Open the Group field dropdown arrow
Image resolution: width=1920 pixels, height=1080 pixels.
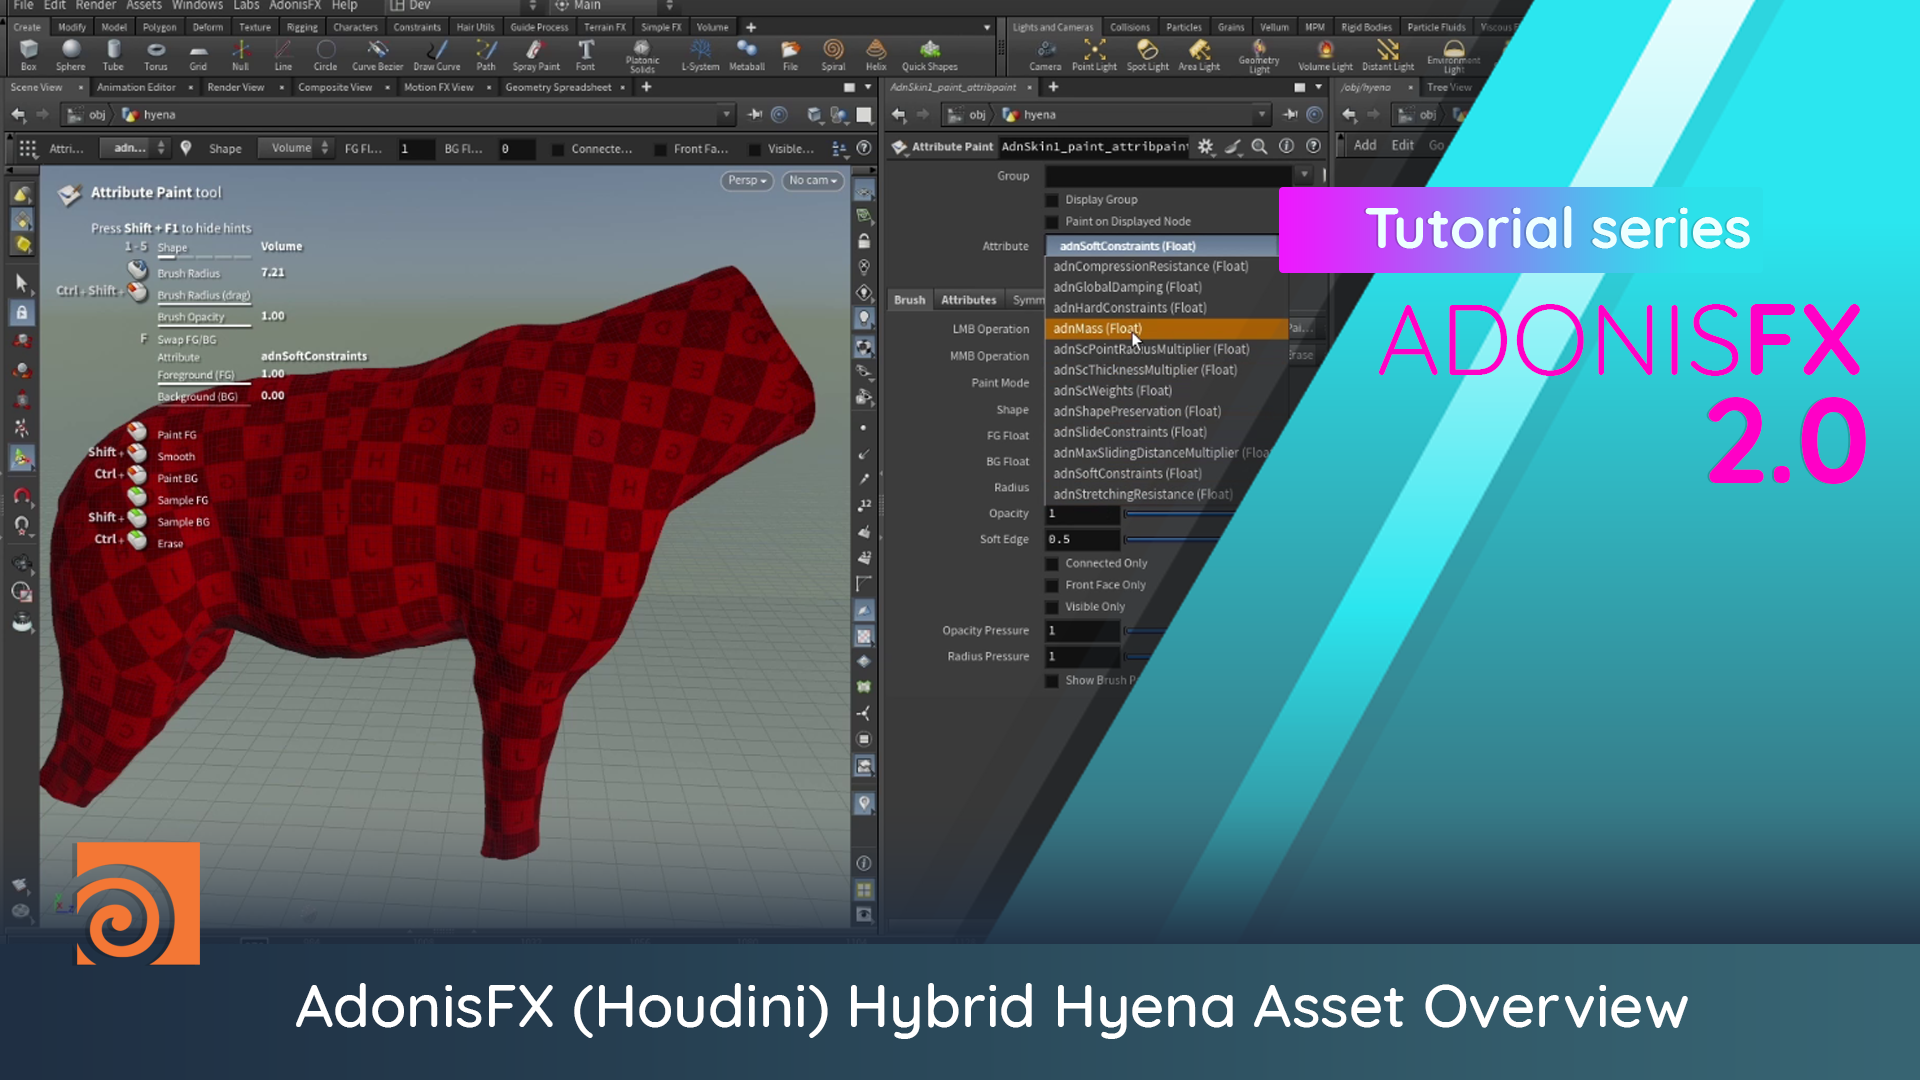coord(1304,175)
